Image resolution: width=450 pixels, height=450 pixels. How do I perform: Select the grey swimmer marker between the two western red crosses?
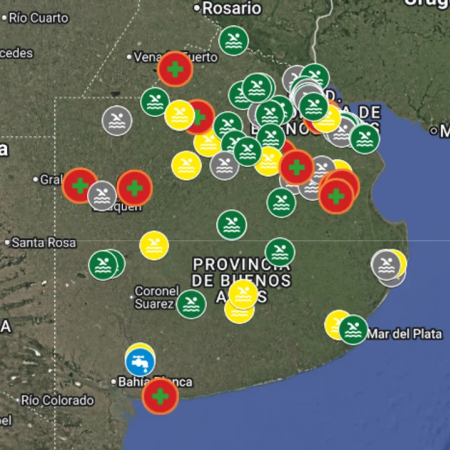[x=102, y=196]
